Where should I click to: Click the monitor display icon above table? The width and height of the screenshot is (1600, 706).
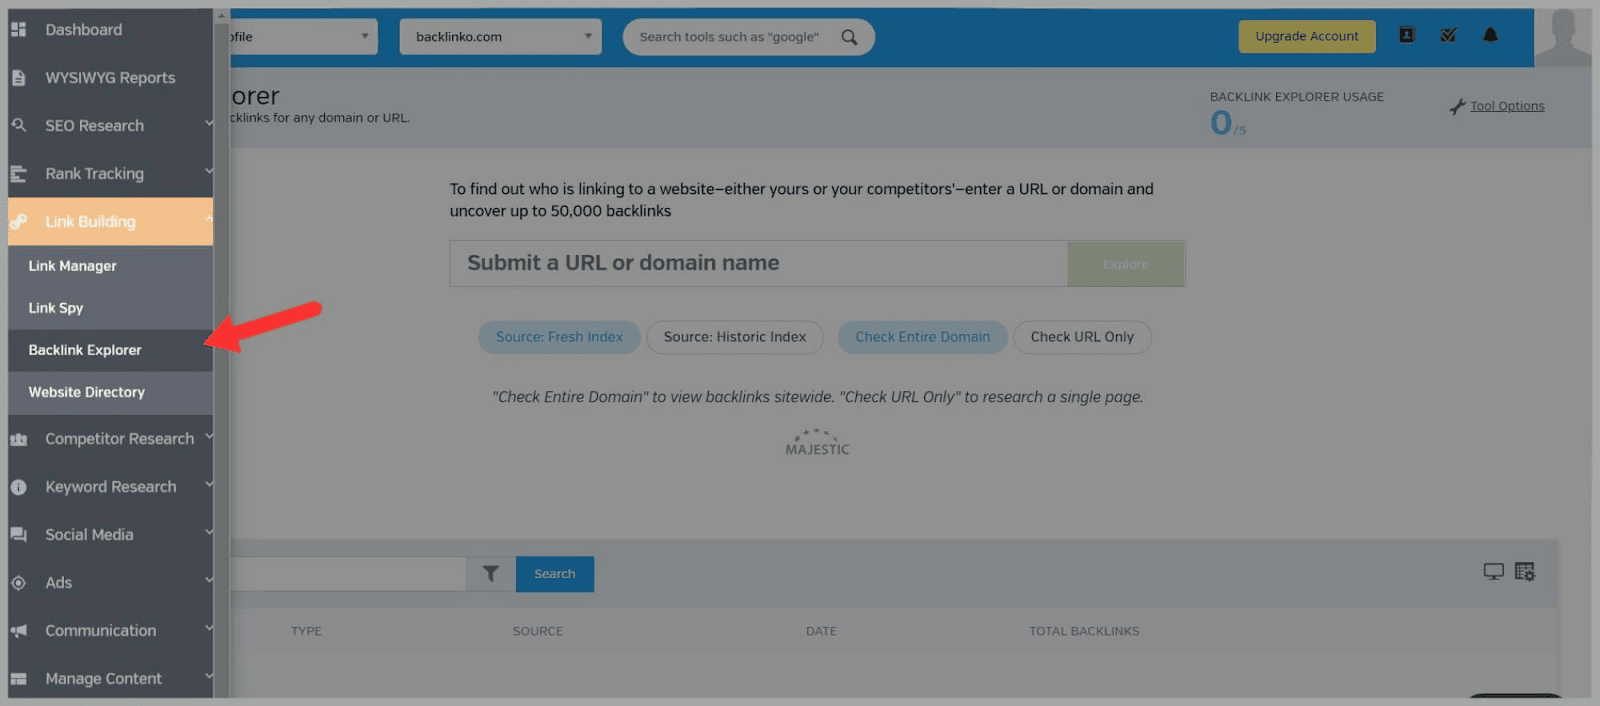click(x=1493, y=572)
